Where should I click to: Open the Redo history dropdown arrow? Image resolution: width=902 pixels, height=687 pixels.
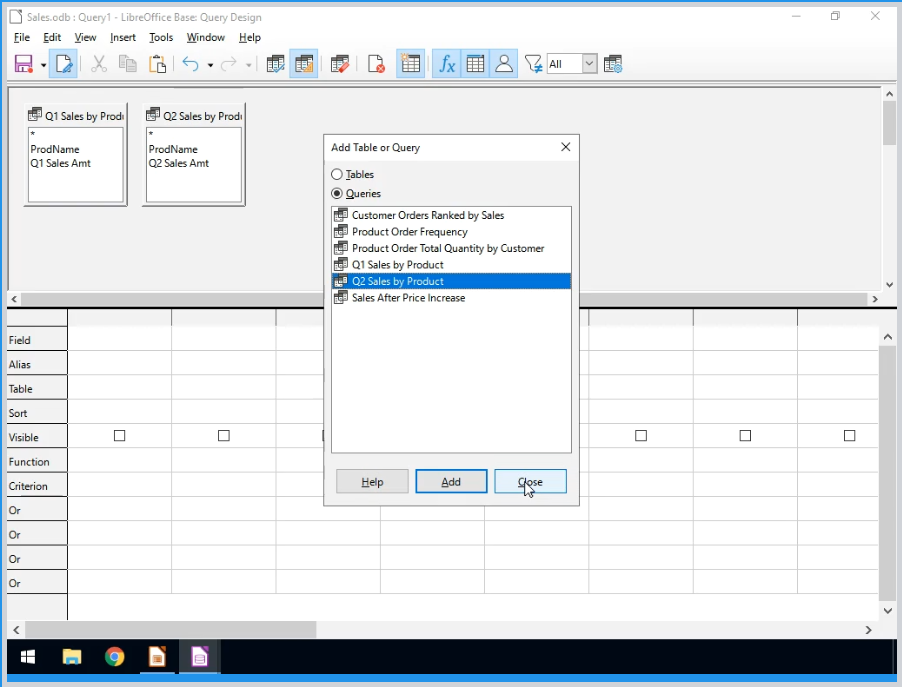coord(249,65)
